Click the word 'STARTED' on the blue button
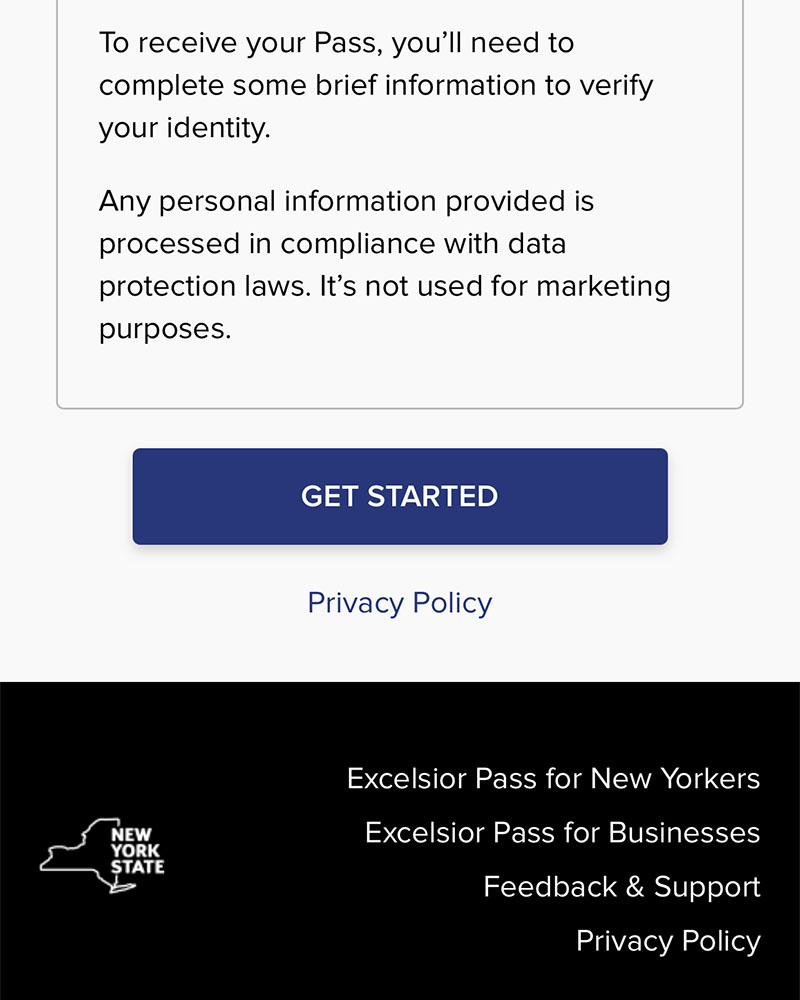 (x=433, y=496)
